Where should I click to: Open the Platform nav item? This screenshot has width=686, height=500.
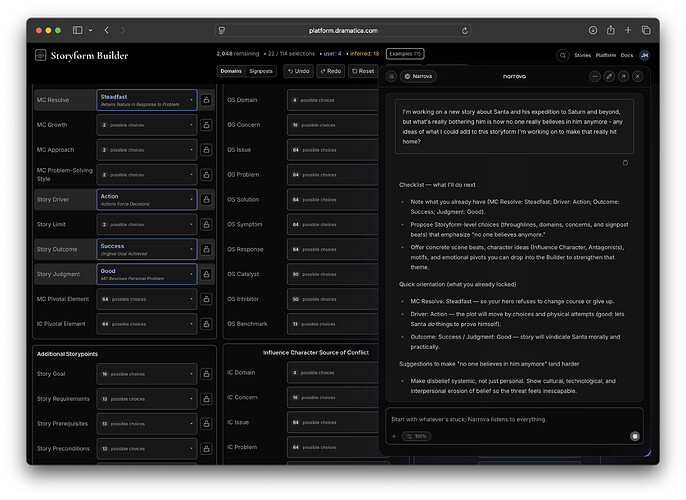click(606, 55)
